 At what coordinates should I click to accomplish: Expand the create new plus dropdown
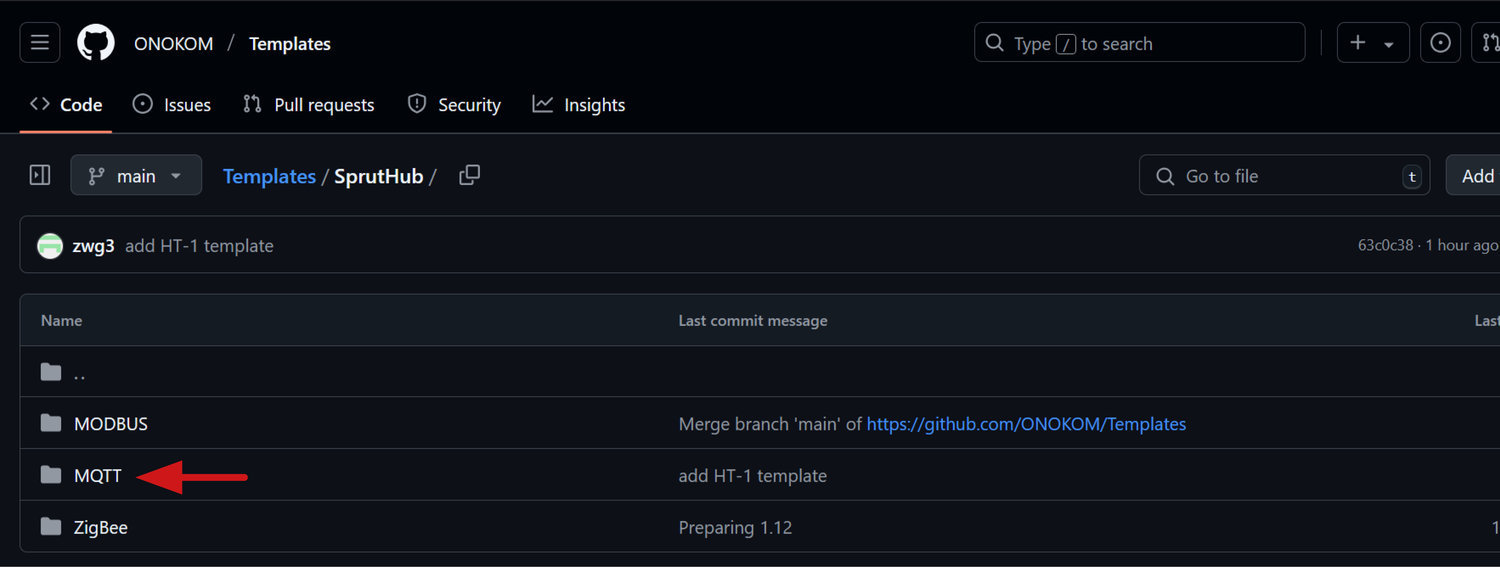(x=1372, y=43)
